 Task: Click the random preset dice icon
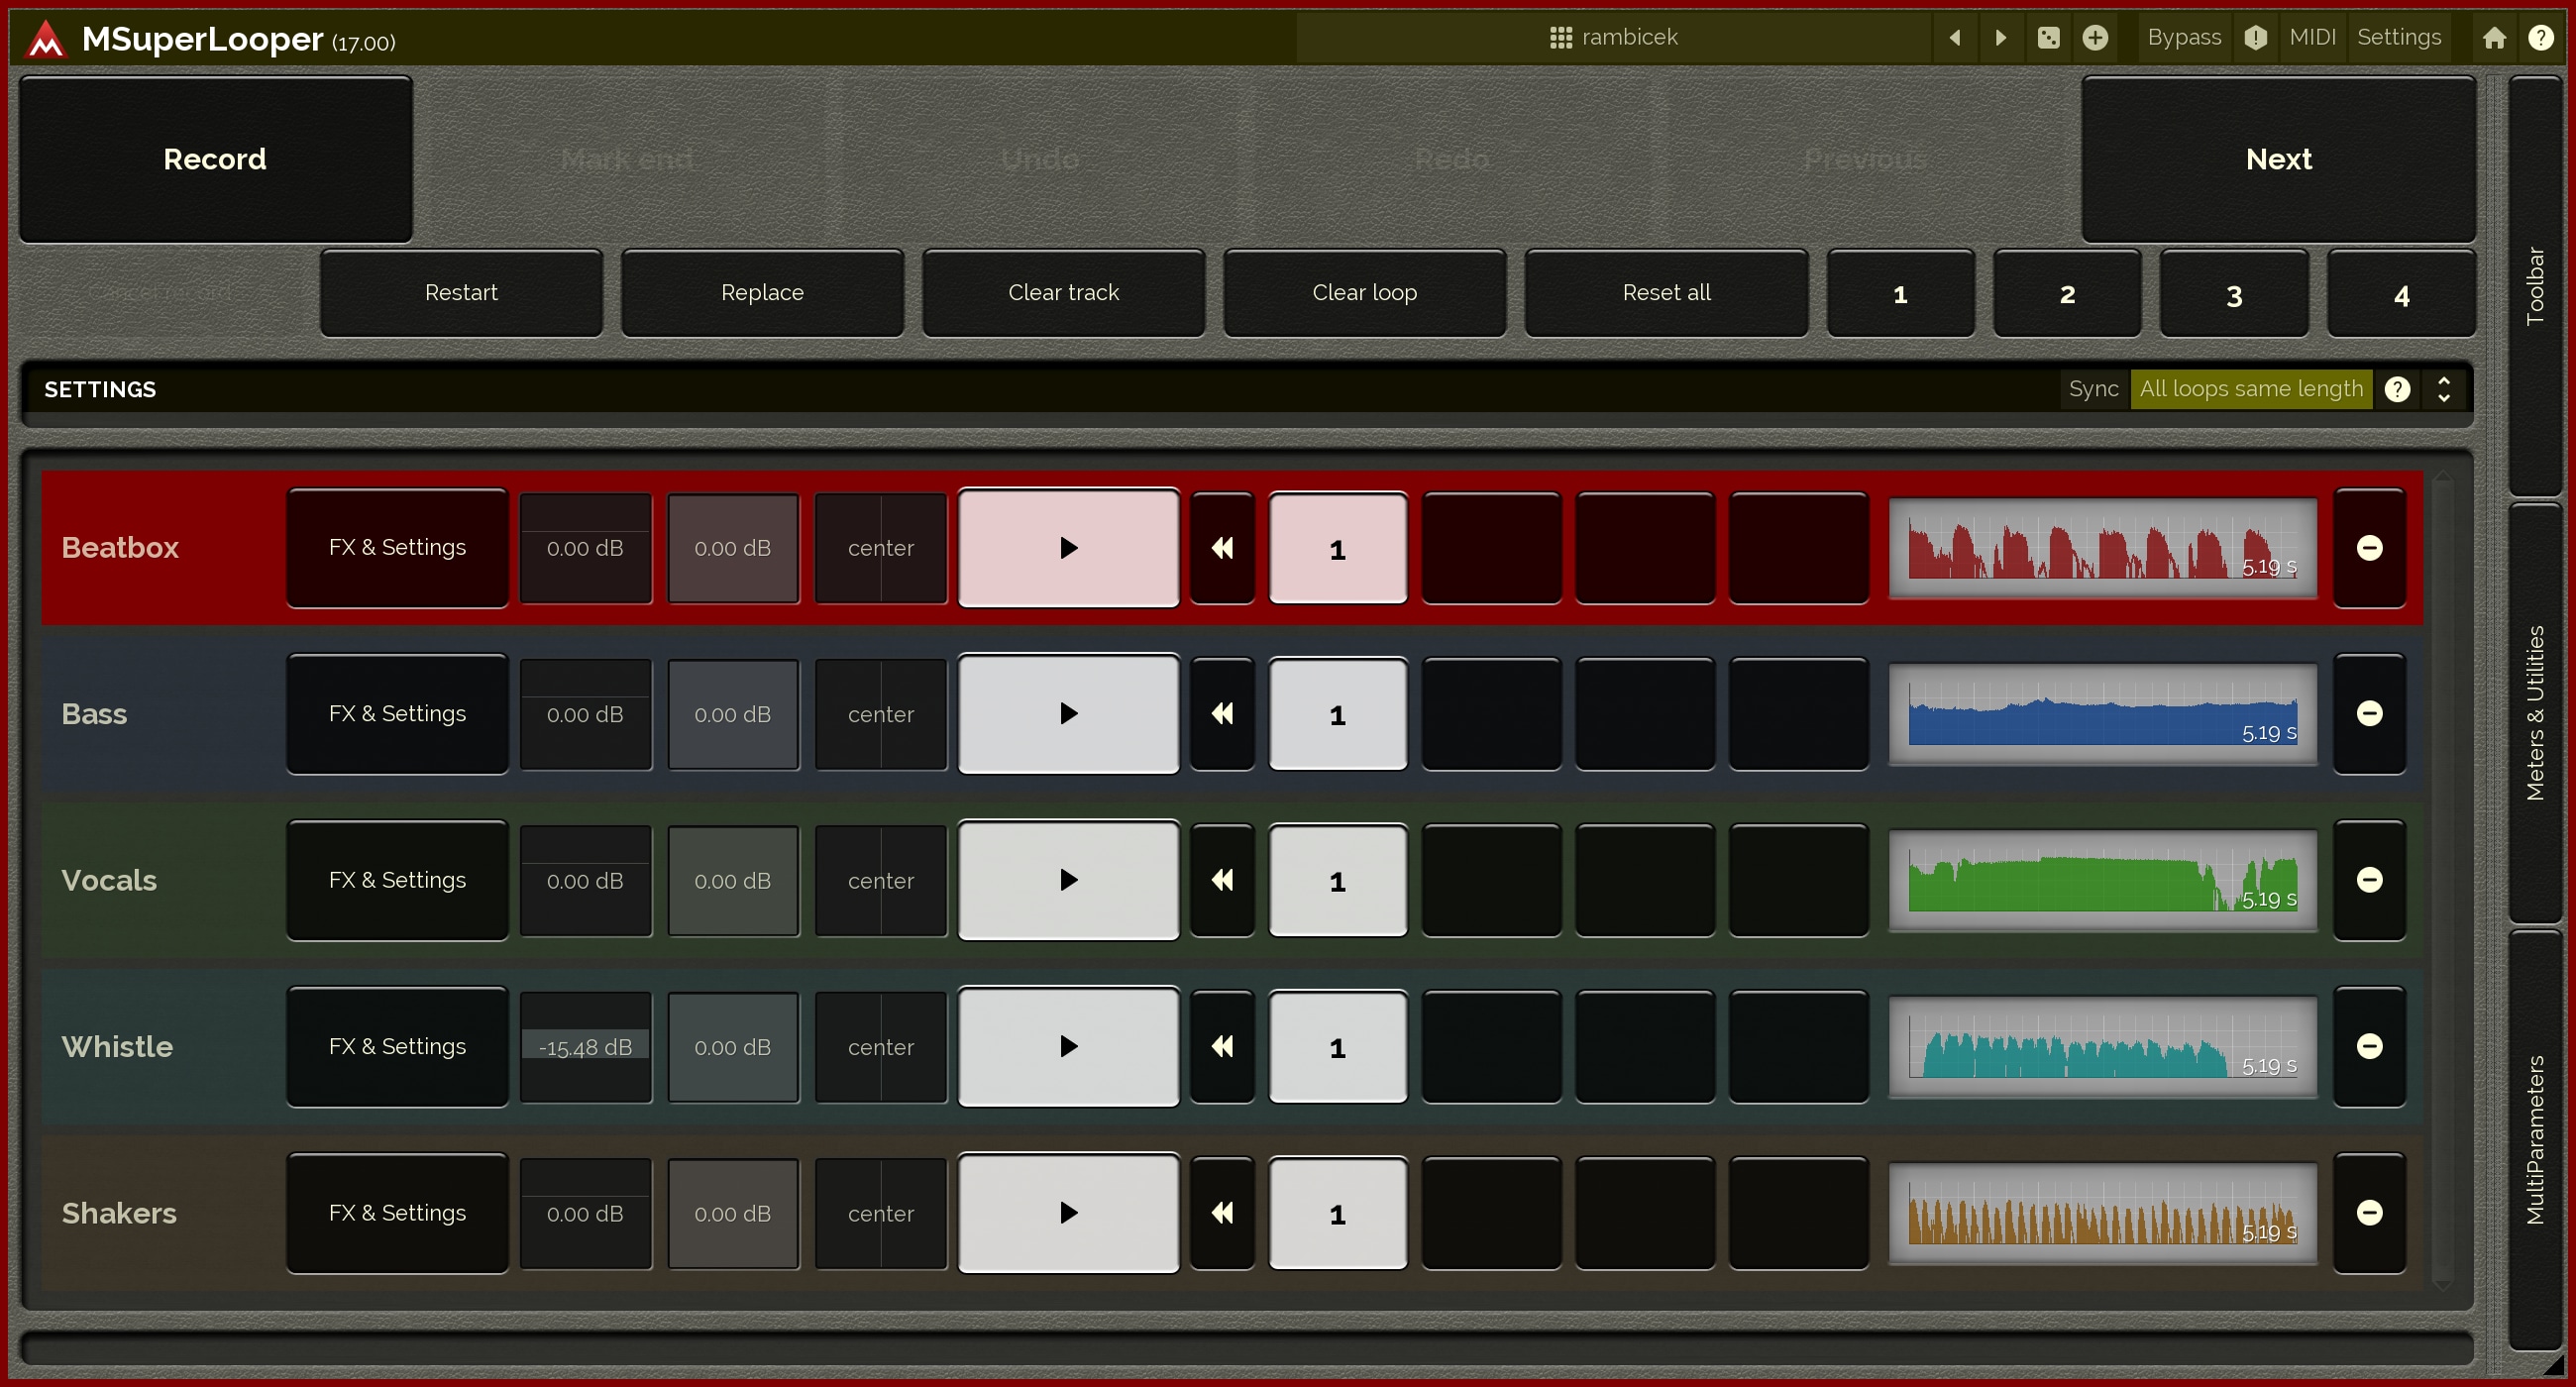[x=2048, y=38]
